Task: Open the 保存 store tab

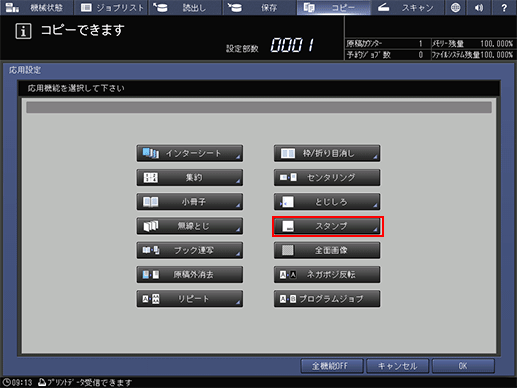Action: coord(259,7)
